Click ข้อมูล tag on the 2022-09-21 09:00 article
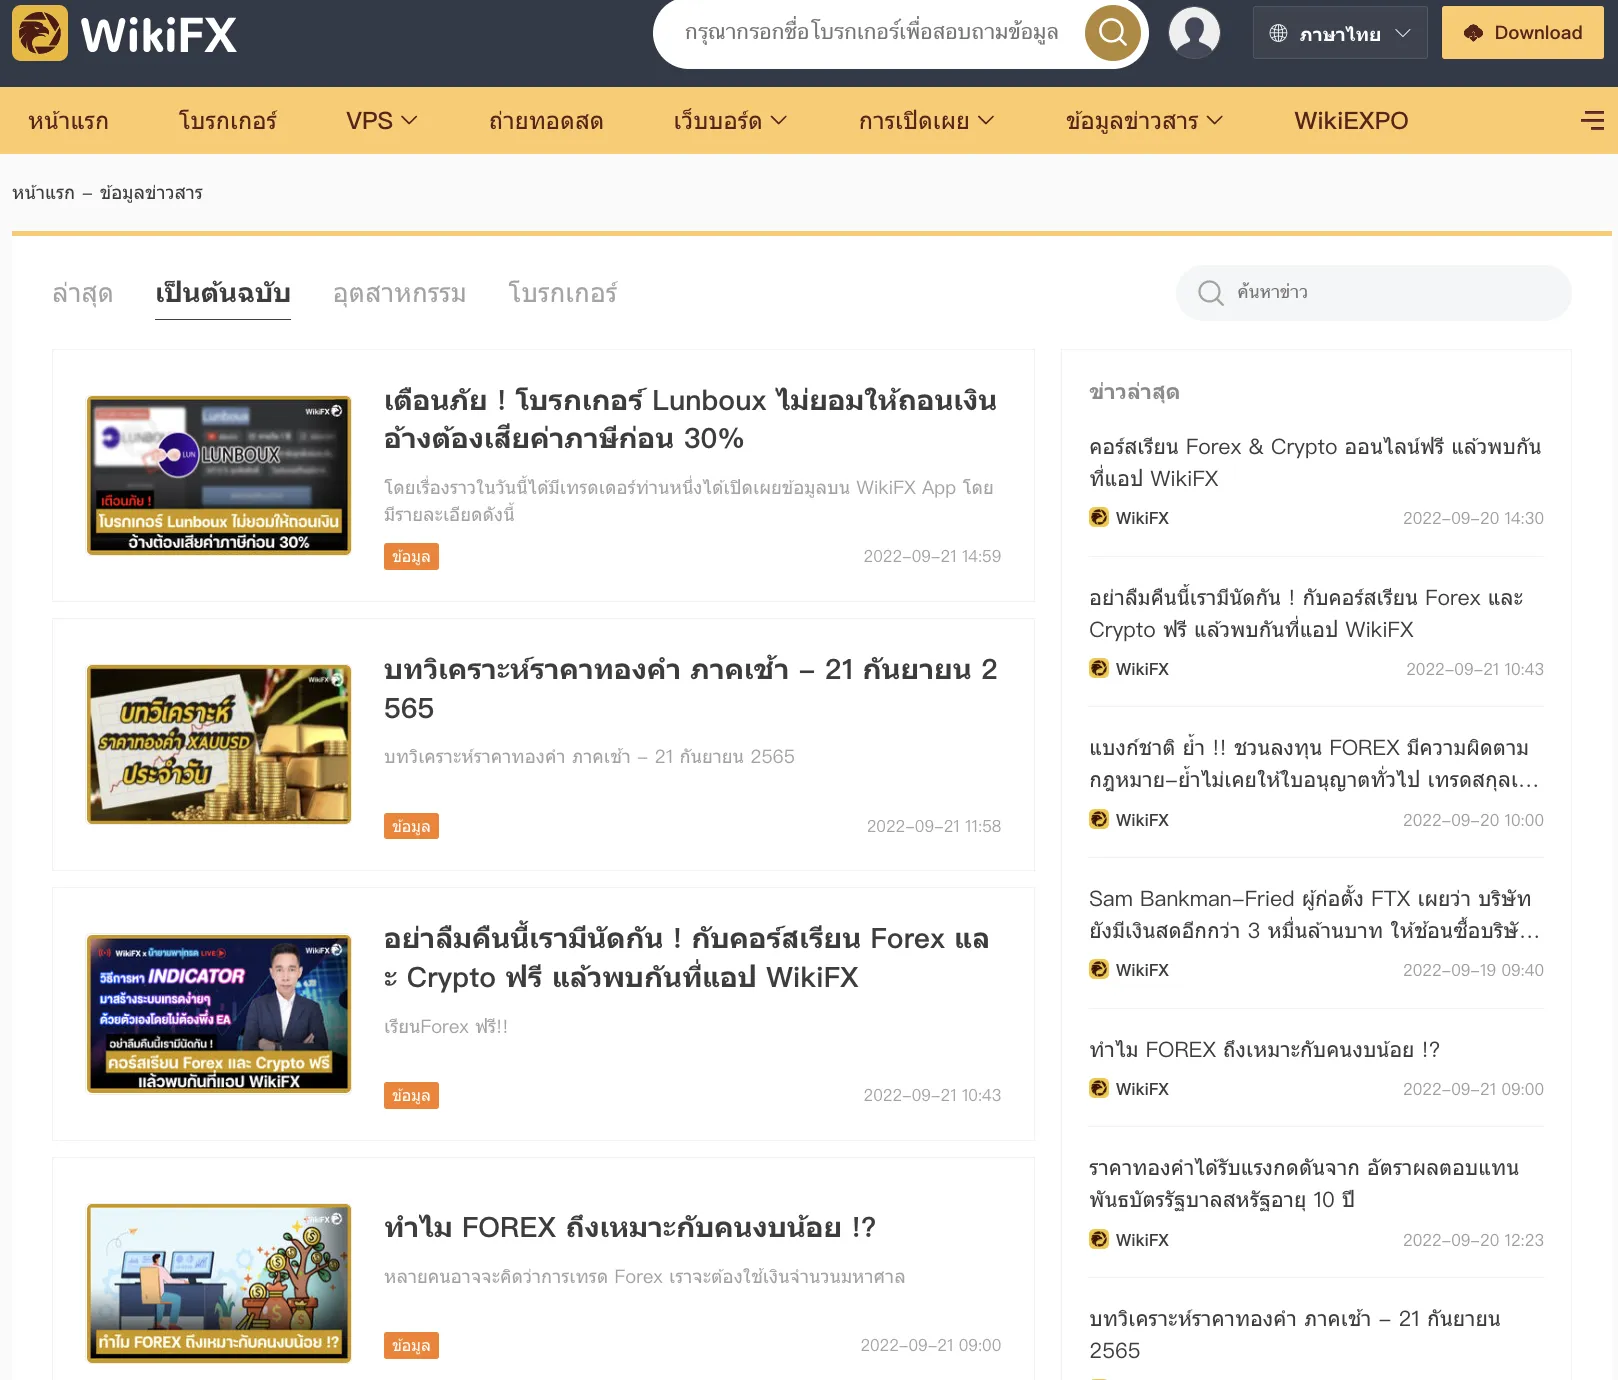This screenshot has width=1618, height=1380. coord(411,1346)
